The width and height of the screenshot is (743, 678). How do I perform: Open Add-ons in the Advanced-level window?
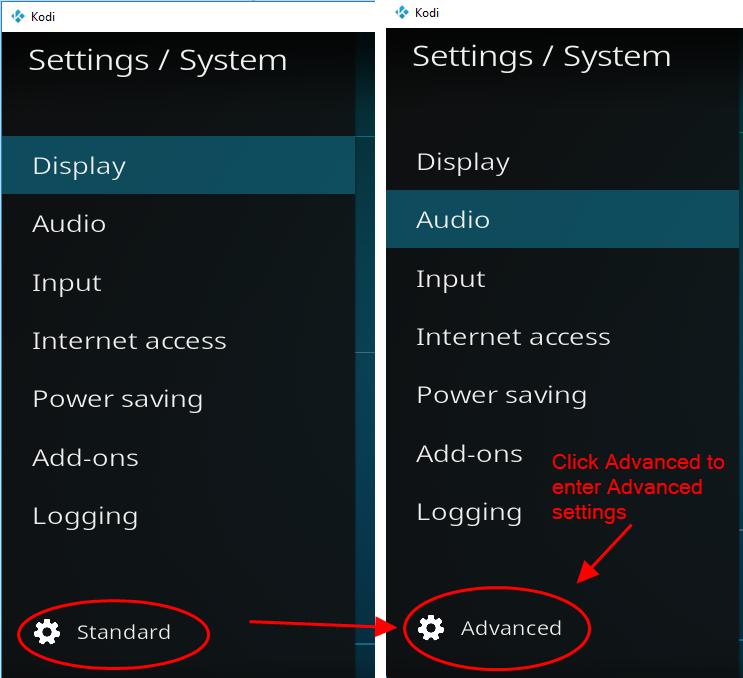(x=469, y=454)
